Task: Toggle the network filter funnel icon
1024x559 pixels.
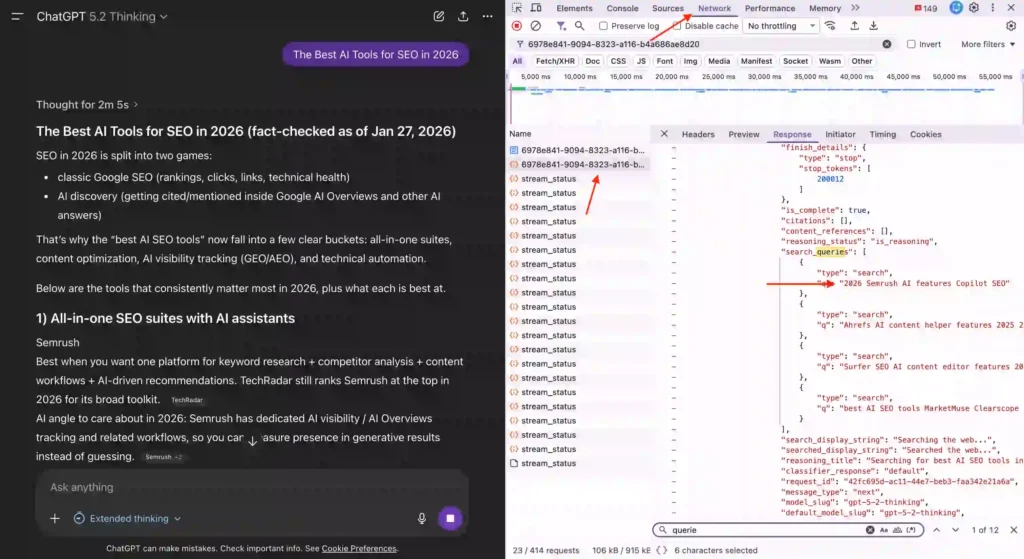Action: [x=561, y=26]
